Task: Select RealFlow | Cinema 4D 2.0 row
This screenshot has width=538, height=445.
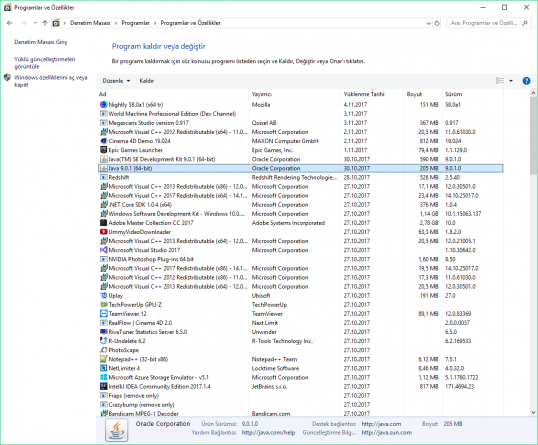Action: click(301, 323)
